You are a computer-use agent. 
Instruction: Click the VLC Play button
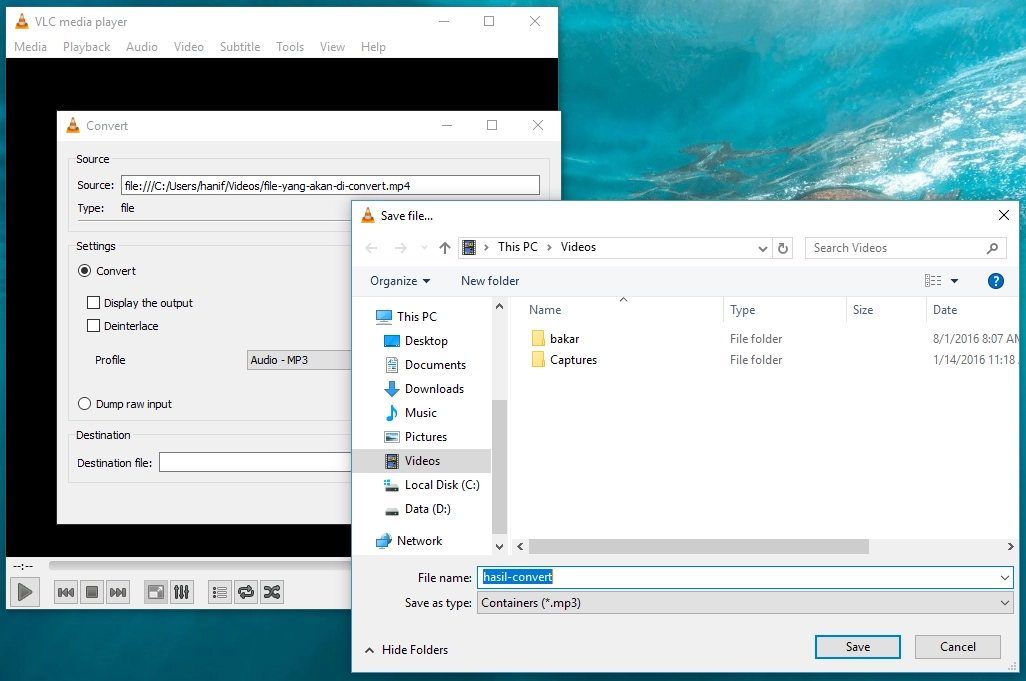coord(25,593)
